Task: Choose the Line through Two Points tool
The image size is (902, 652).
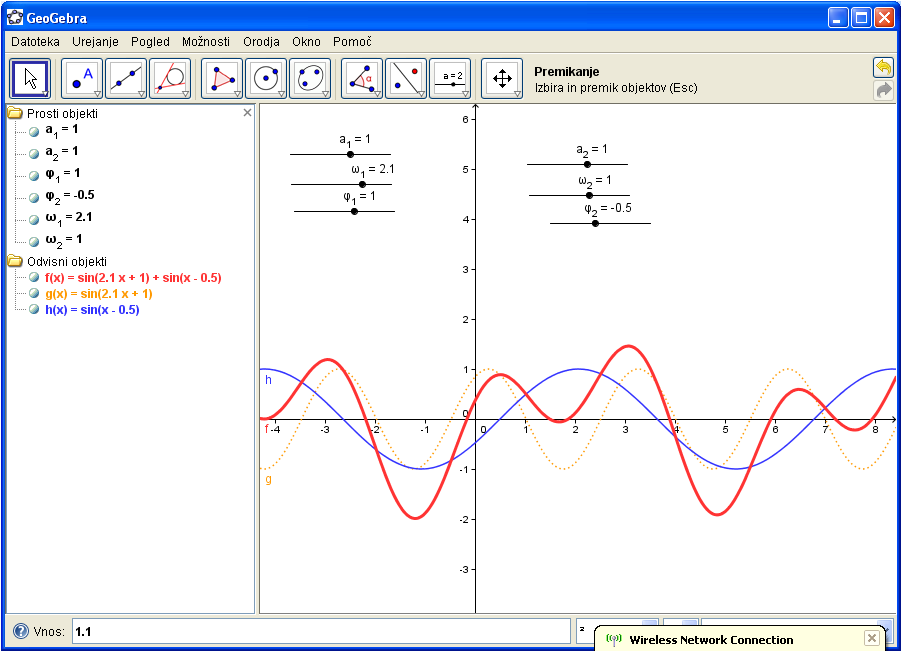Action: click(125, 80)
